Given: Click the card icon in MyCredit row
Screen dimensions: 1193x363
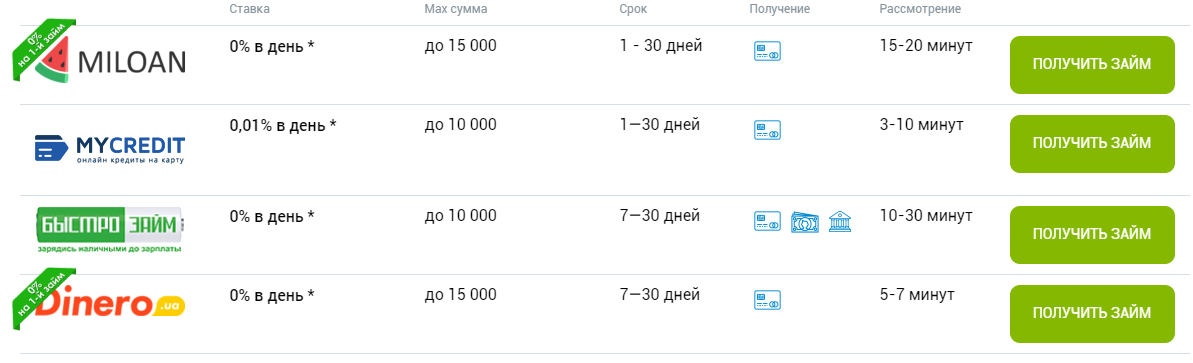Looking at the screenshot, I should (x=767, y=130).
